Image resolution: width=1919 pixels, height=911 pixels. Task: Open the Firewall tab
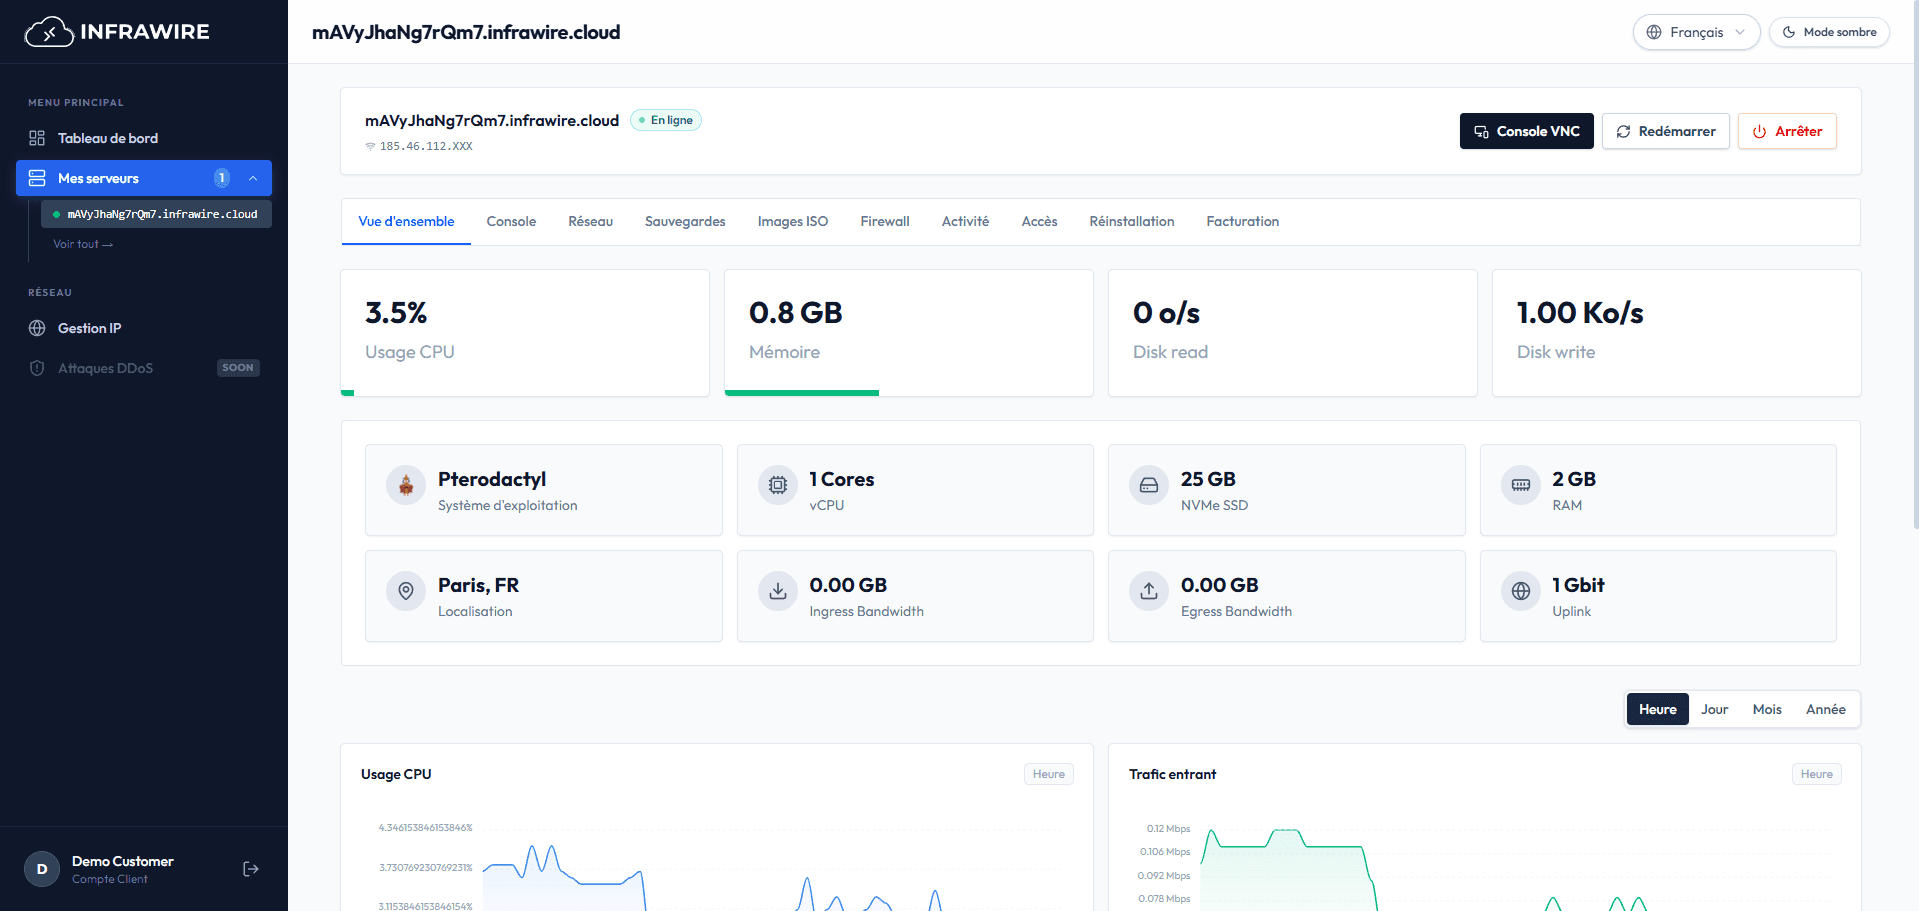[884, 221]
